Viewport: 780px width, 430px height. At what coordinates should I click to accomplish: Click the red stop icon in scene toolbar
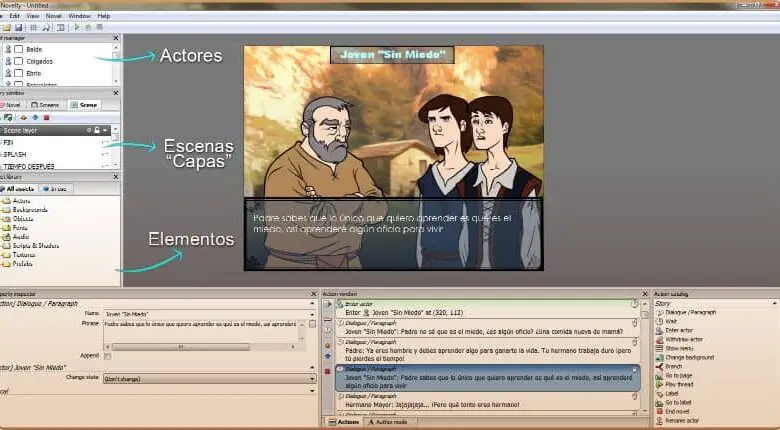[47, 118]
